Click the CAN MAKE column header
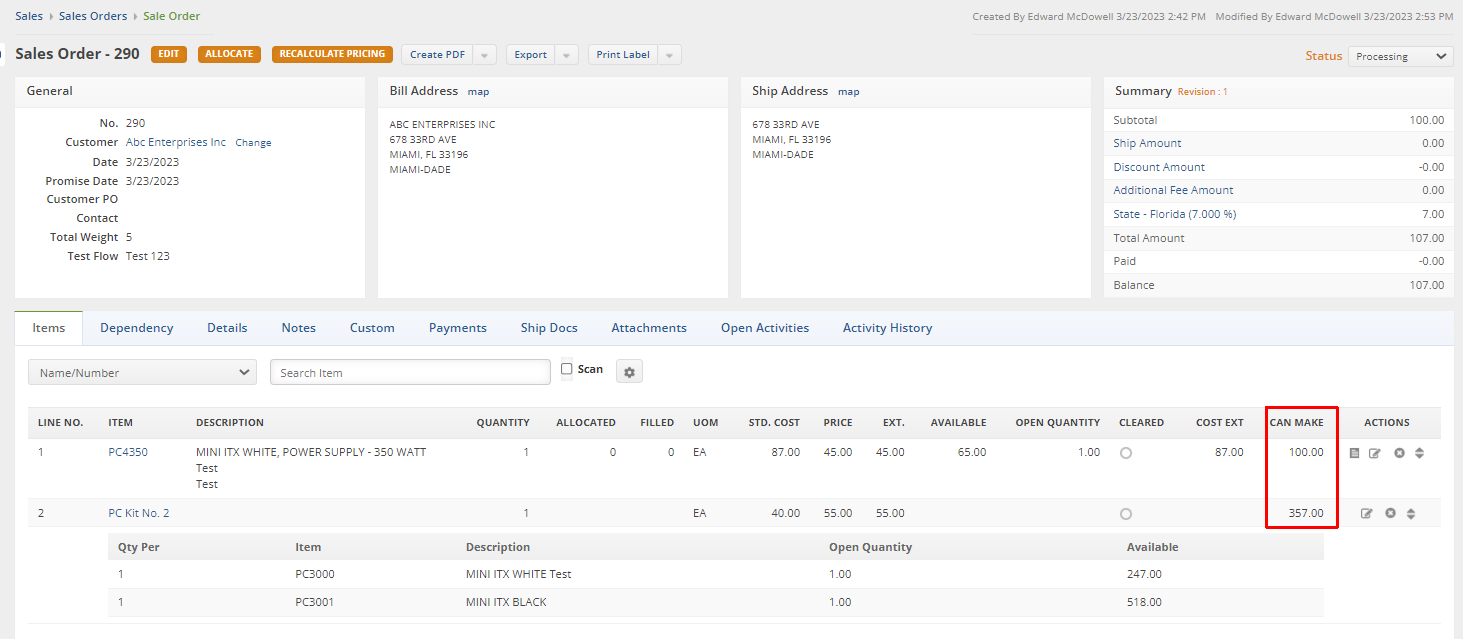The width and height of the screenshot is (1463, 639). coord(1296,423)
